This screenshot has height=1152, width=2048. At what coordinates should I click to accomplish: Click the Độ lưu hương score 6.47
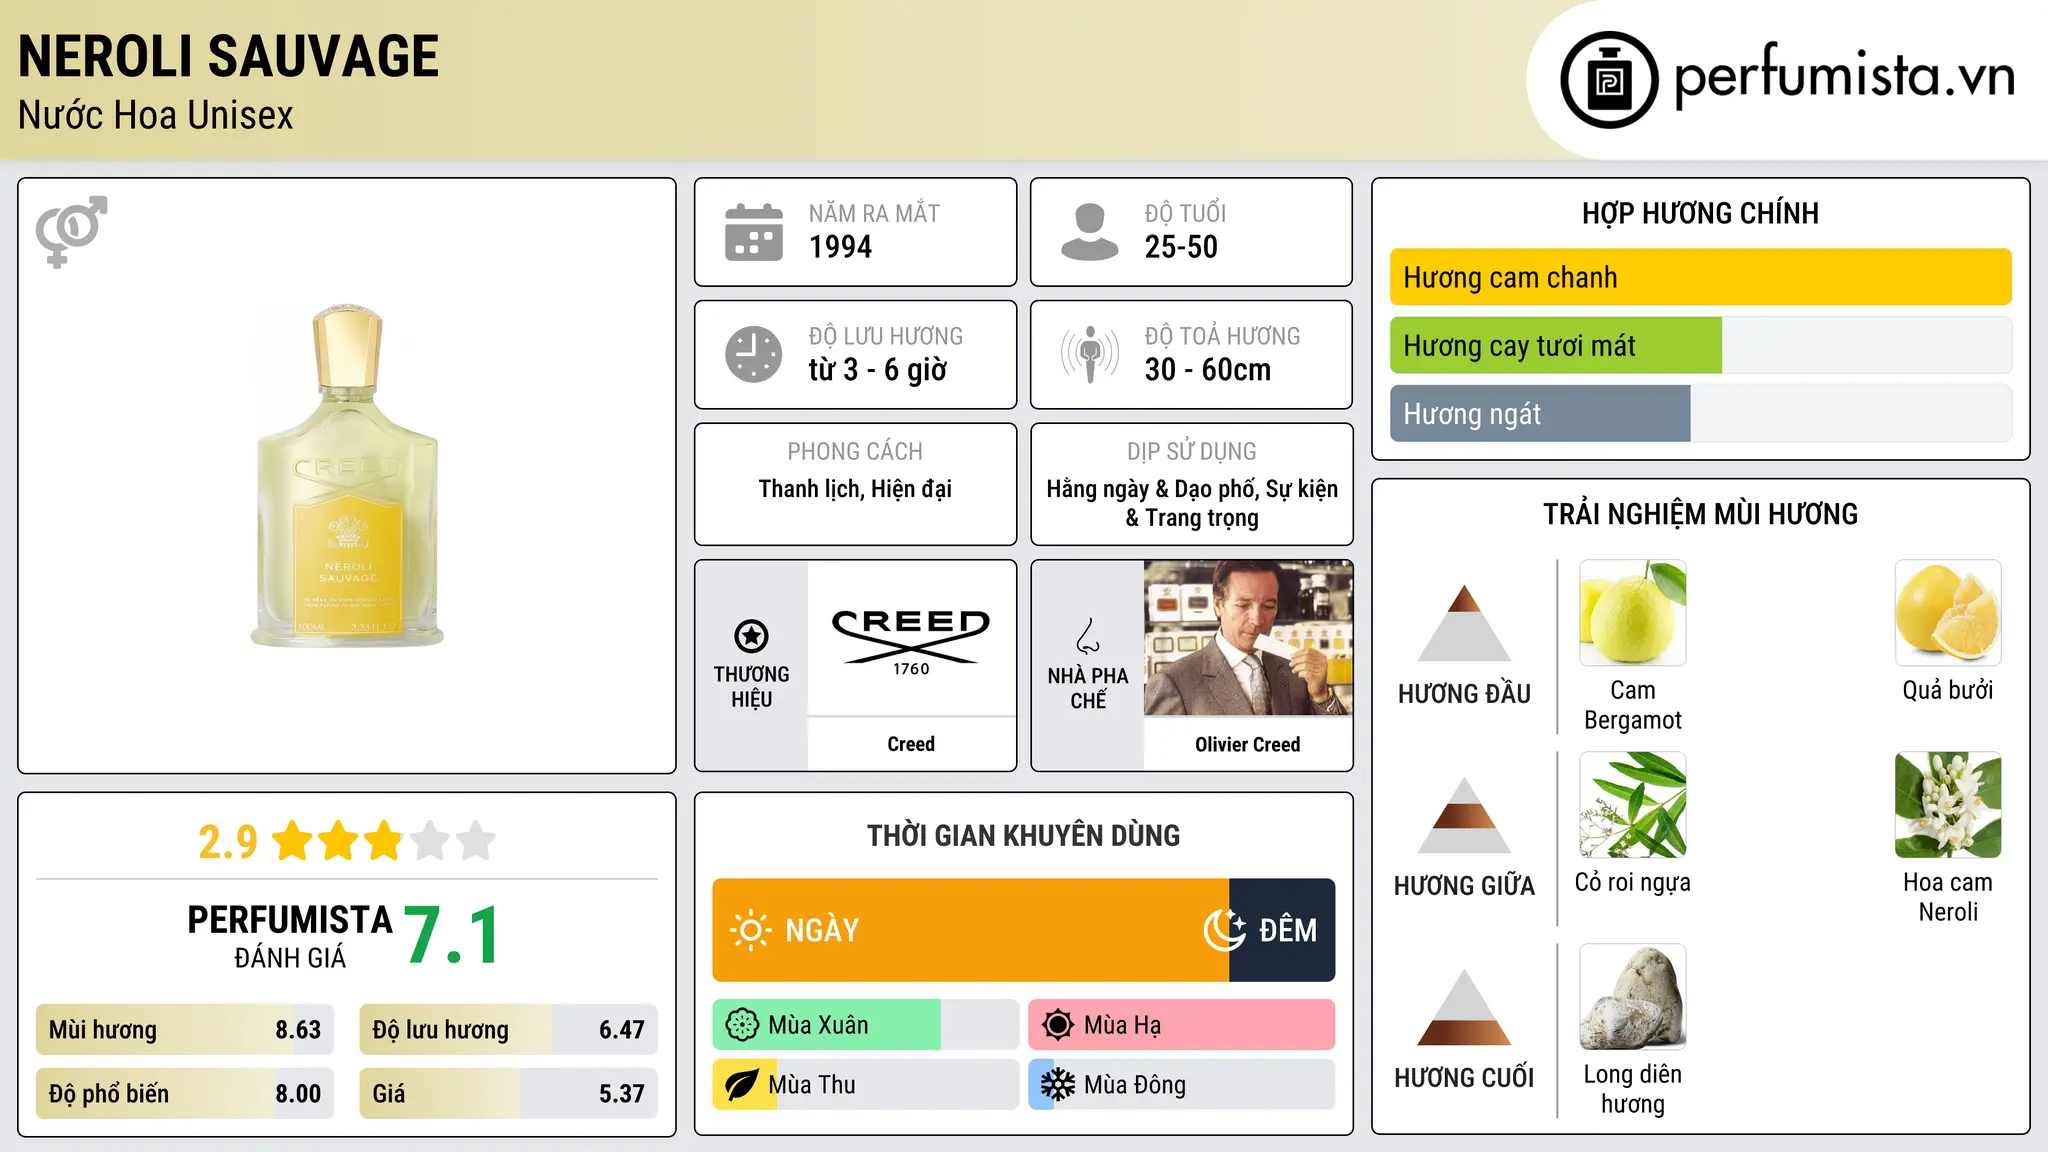click(x=621, y=1030)
